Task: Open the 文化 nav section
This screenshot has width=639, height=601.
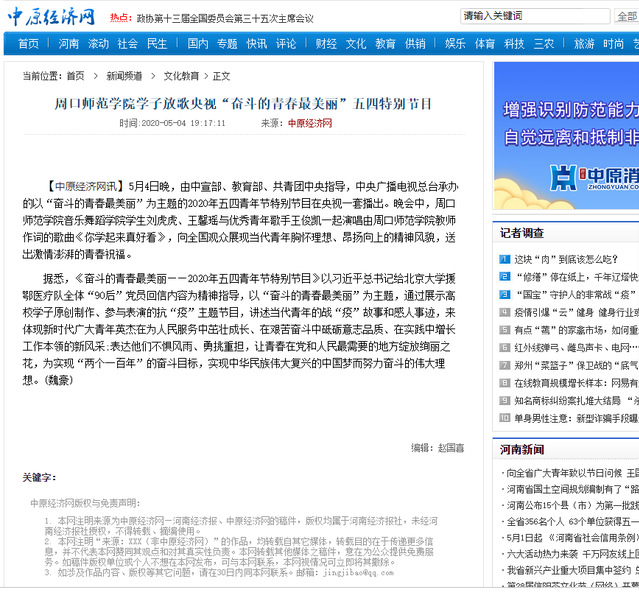Action: (x=356, y=44)
